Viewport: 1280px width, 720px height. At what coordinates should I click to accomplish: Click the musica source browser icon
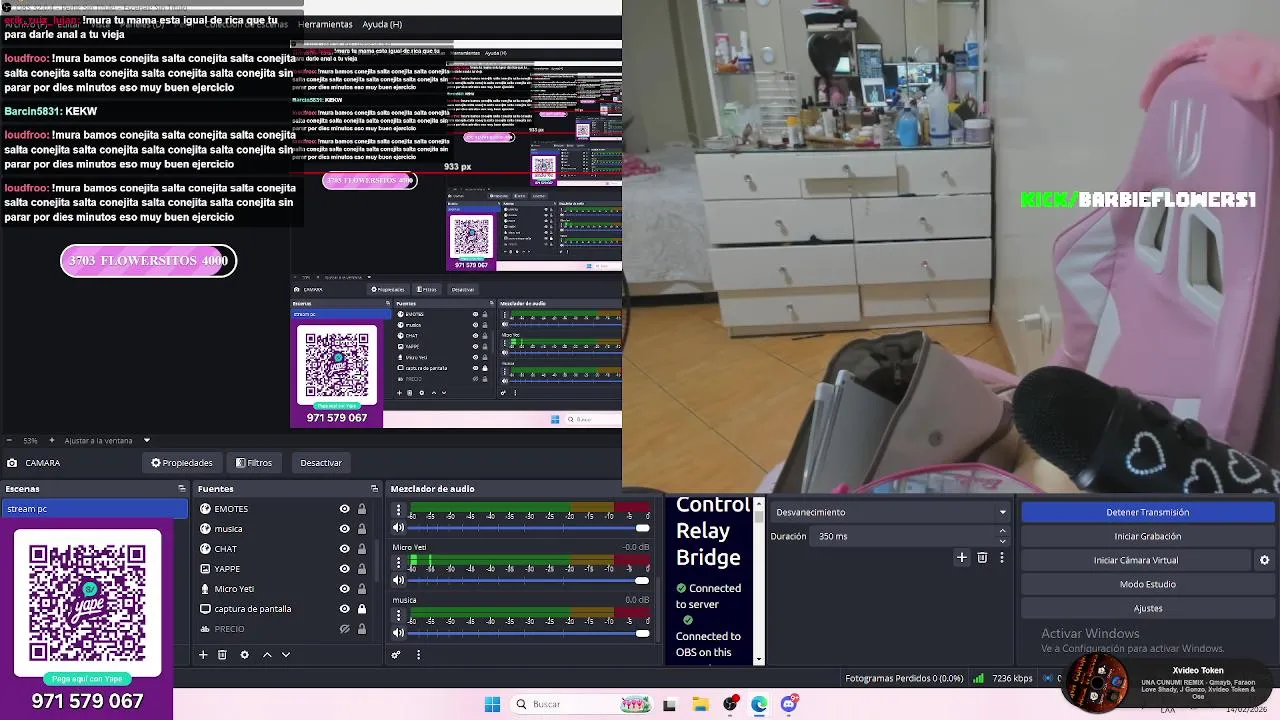click(205, 529)
